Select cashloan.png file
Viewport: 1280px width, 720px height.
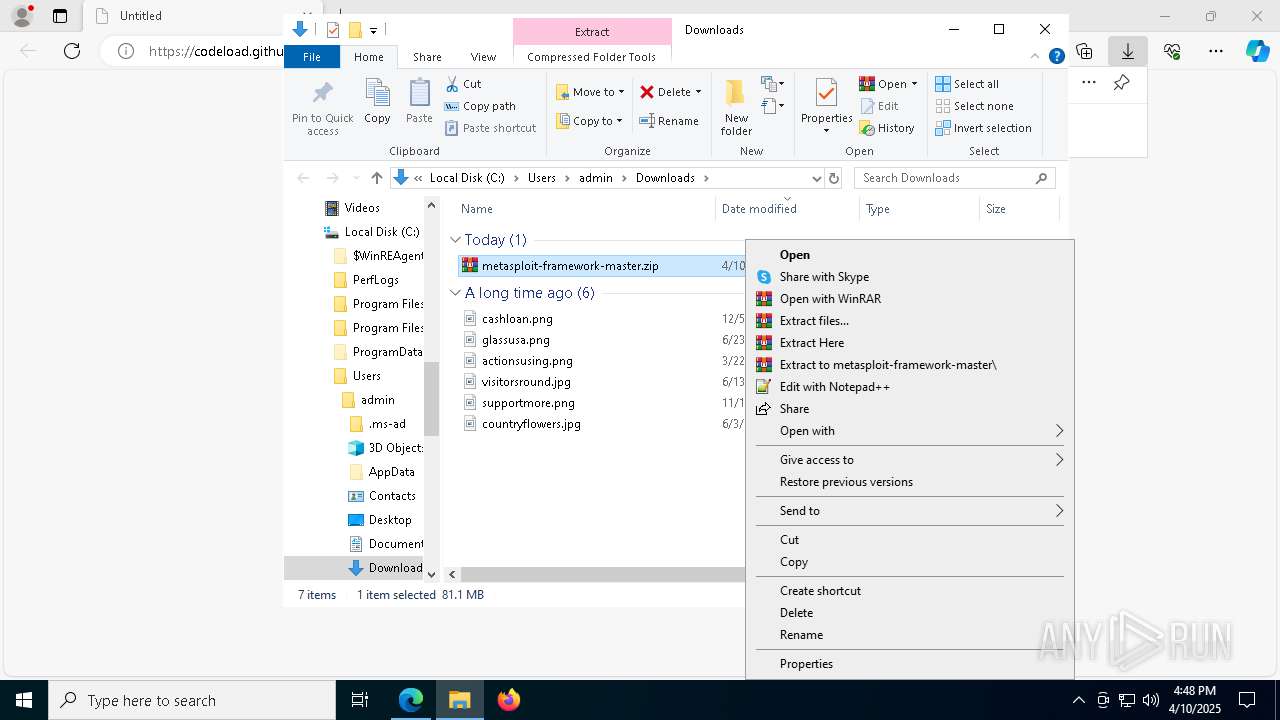click(517, 319)
